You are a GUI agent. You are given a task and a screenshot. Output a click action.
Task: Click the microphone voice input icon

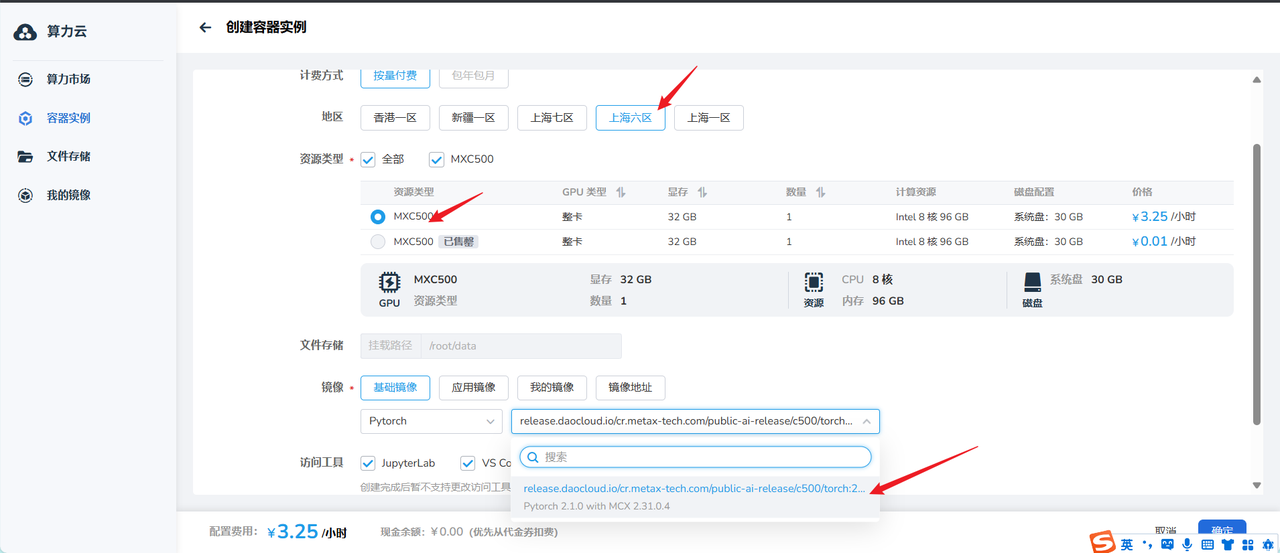click(x=1187, y=545)
